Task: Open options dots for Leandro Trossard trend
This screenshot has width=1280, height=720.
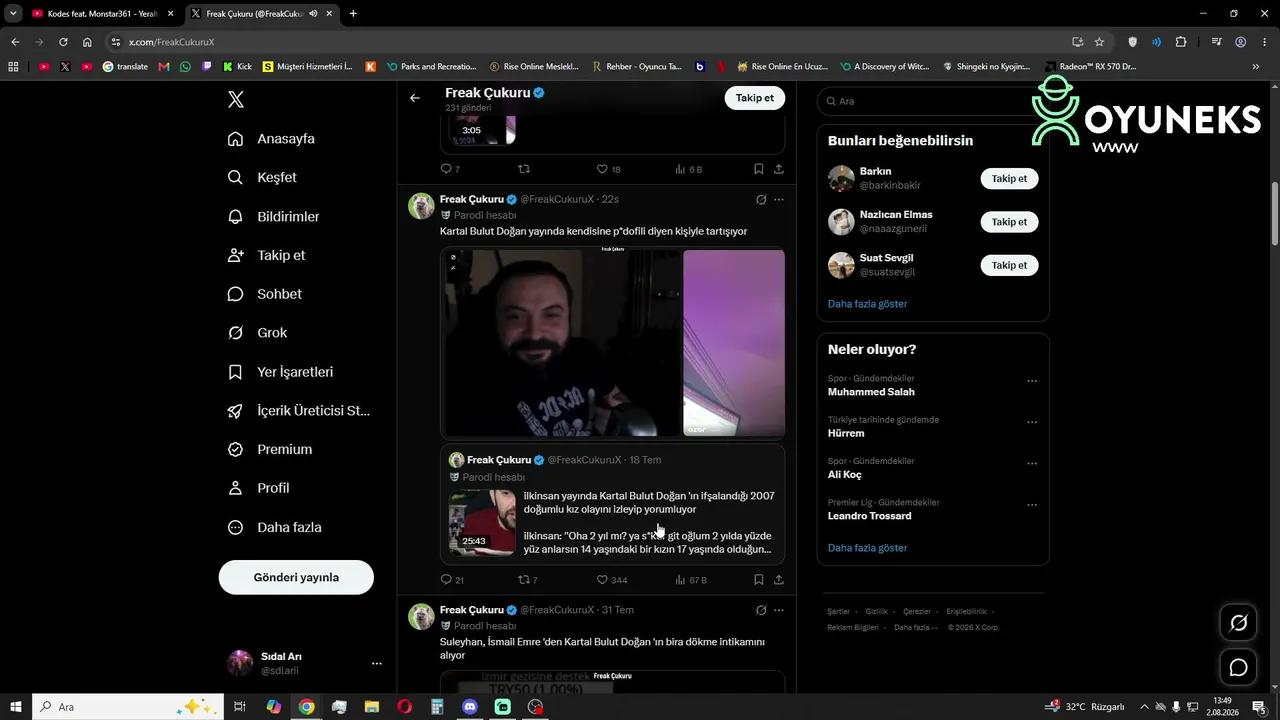Action: pyautogui.click(x=1032, y=505)
